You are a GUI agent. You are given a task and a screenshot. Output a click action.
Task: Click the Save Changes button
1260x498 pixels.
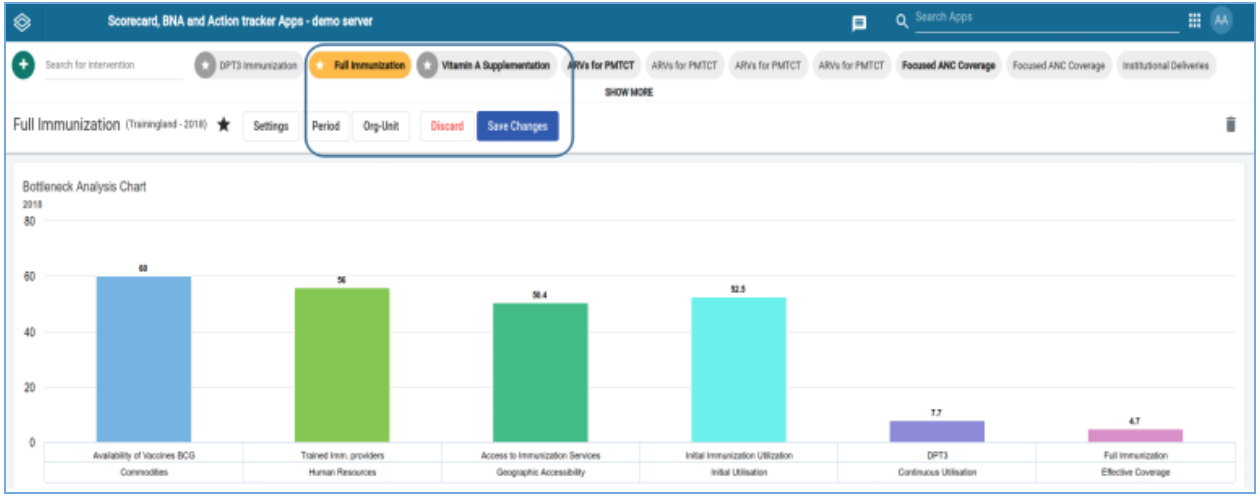click(517, 126)
